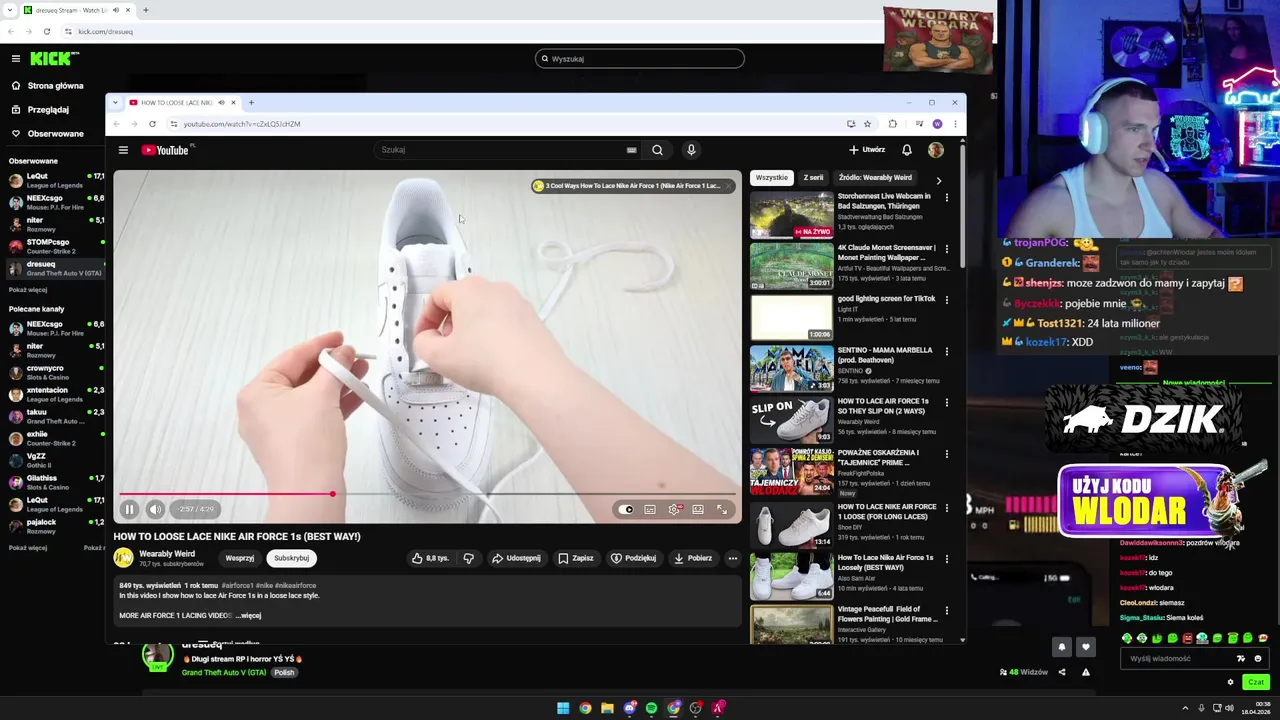Mute the YouTube video volume
This screenshot has height=720, width=1280.
155,509
